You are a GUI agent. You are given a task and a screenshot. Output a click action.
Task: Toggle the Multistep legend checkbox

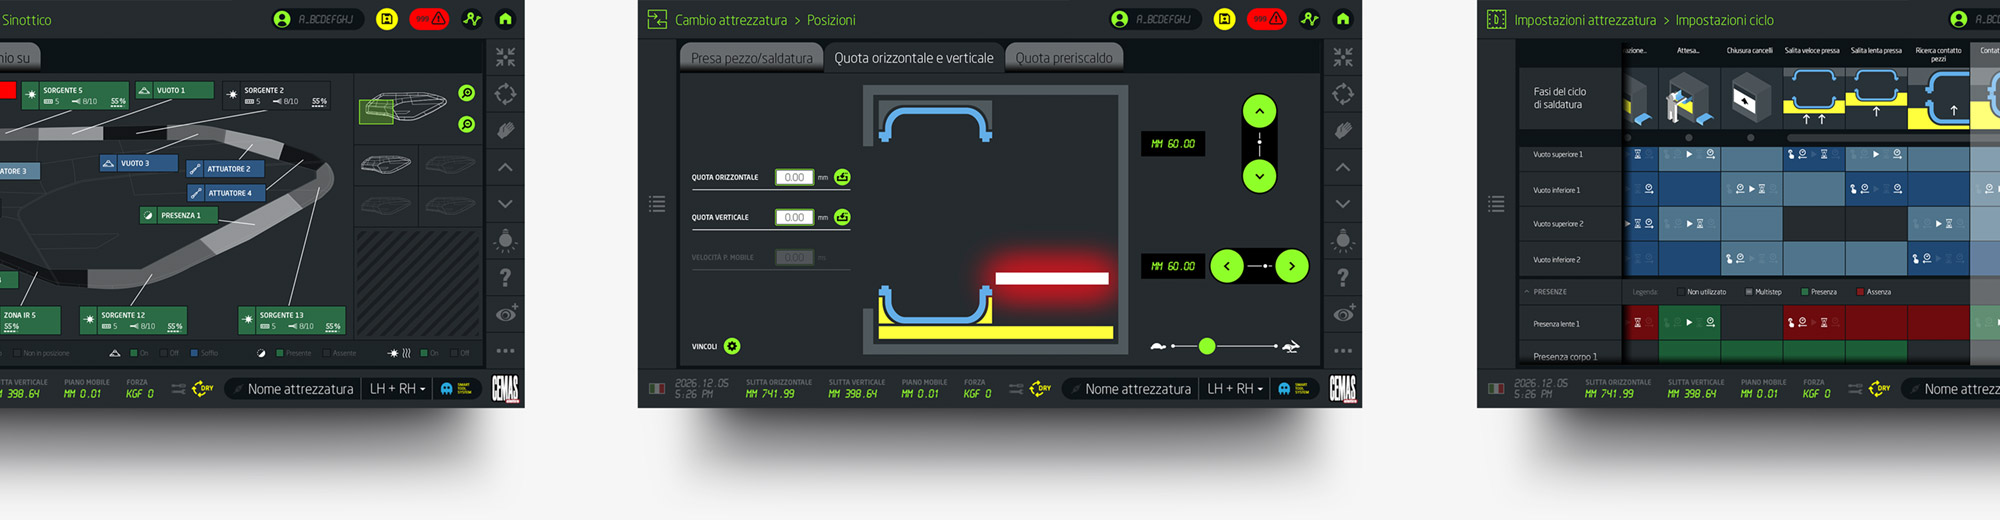tap(1748, 292)
